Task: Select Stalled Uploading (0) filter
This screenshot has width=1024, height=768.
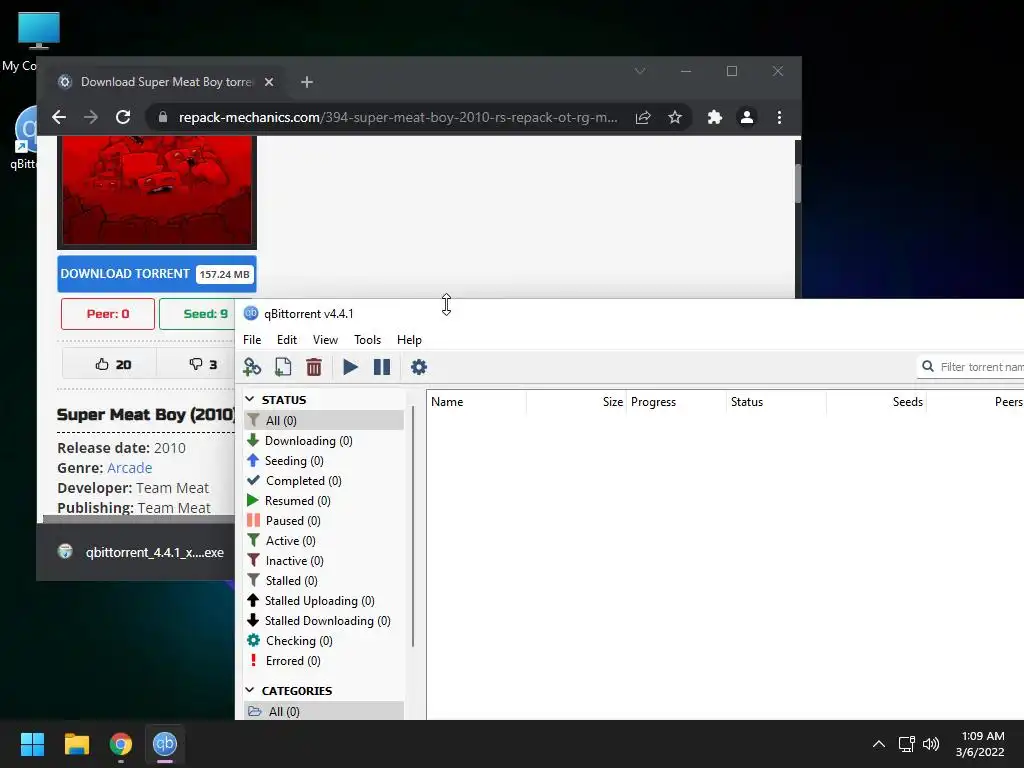Action: (324, 601)
